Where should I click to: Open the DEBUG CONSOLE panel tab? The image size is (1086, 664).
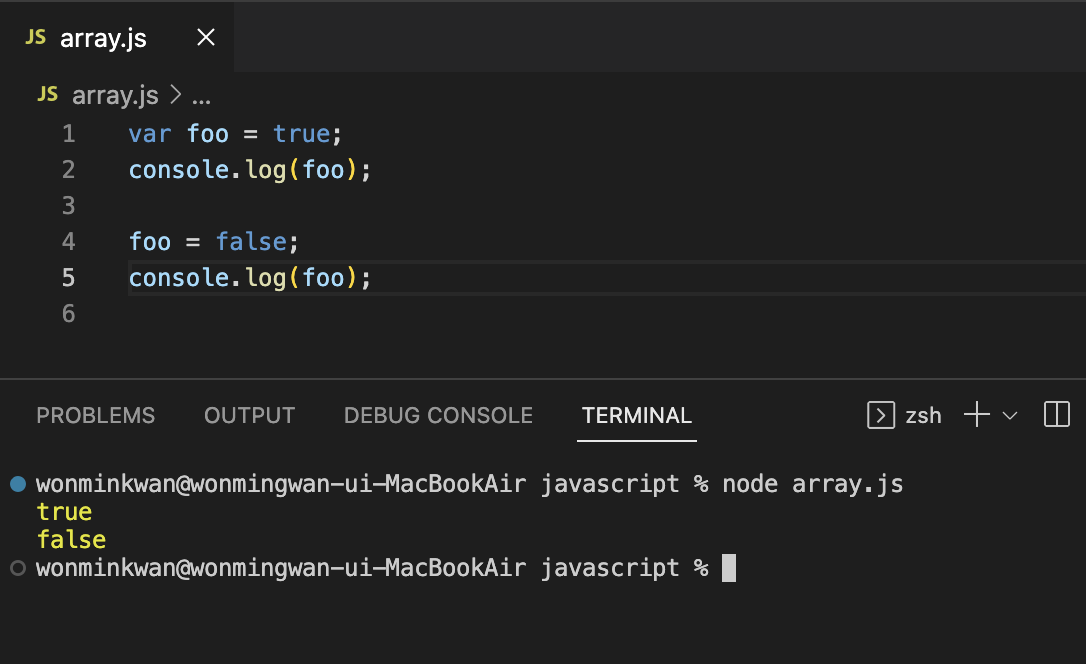438,415
